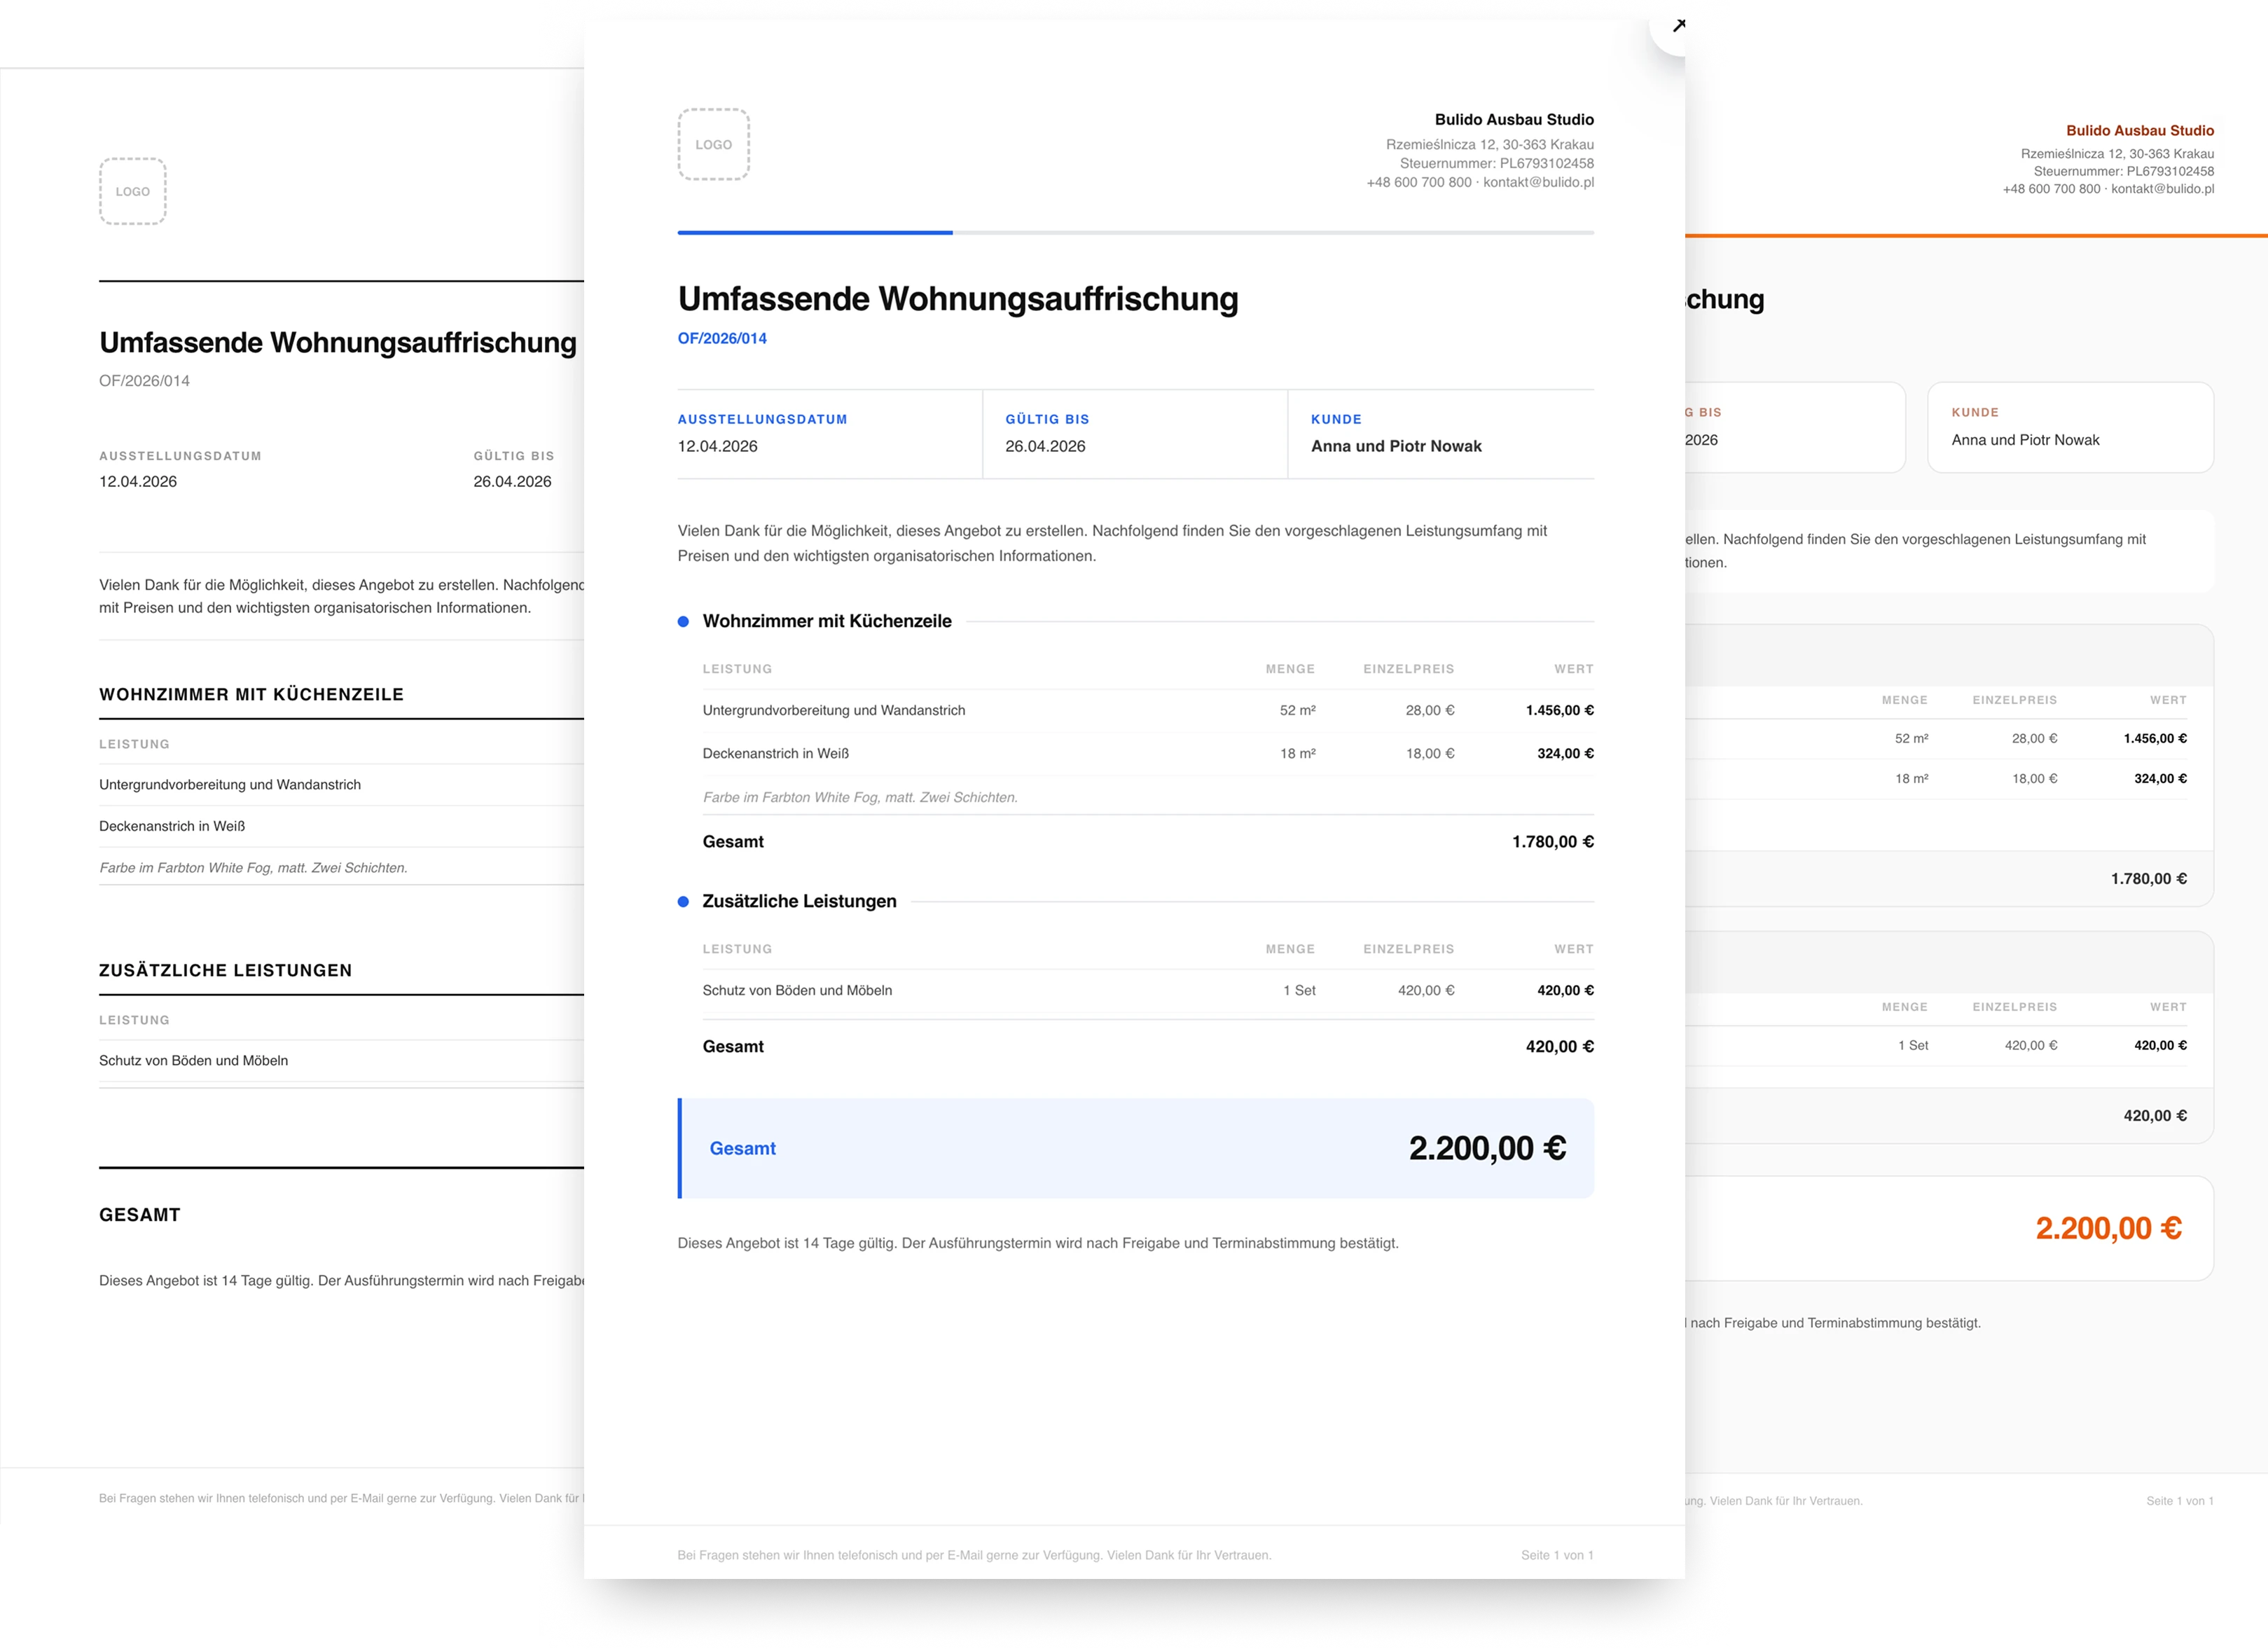Click italic 'Farbe im Farbton White Fog' note, left document
Image resolution: width=2268 pixels, height=1649 pixels.
coord(253,868)
